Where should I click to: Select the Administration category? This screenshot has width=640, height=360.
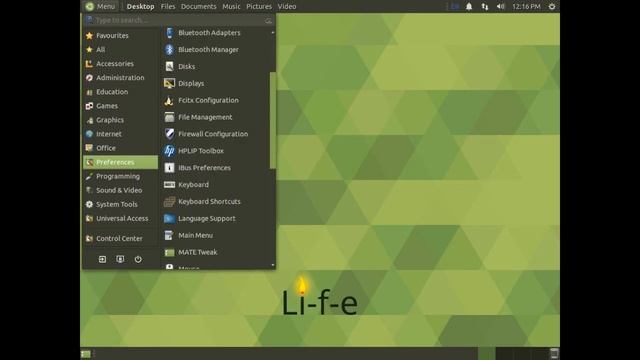pyautogui.click(x=120, y=78)
